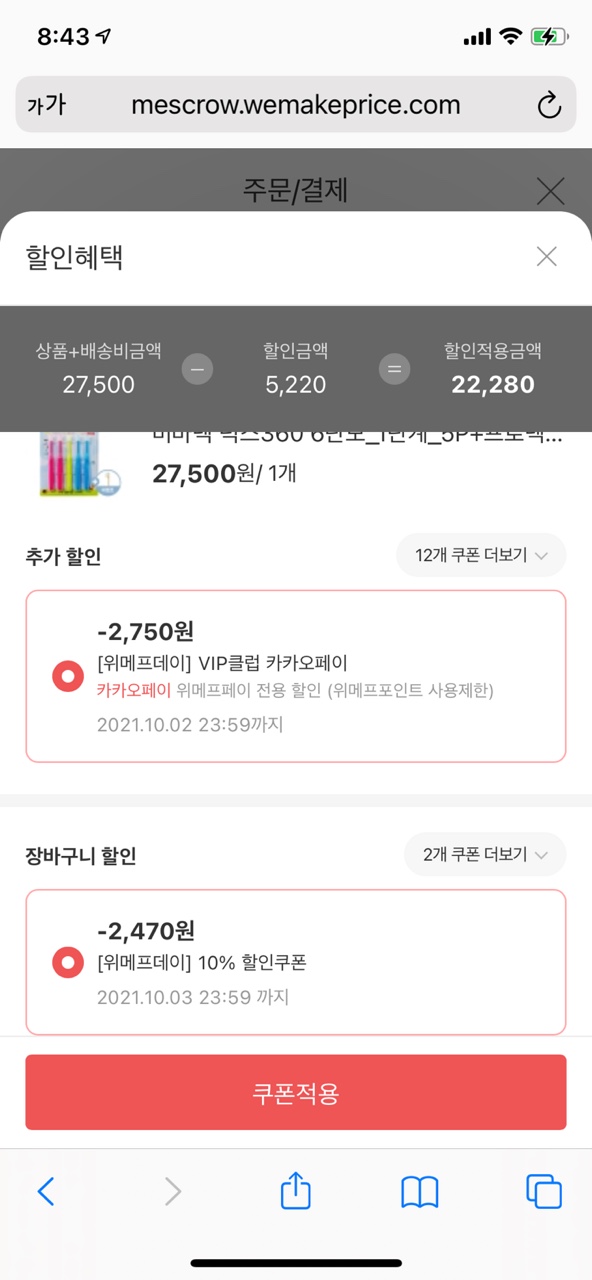
Task: Open the reader text size 가가 control
Action: [x=46, y=104]
